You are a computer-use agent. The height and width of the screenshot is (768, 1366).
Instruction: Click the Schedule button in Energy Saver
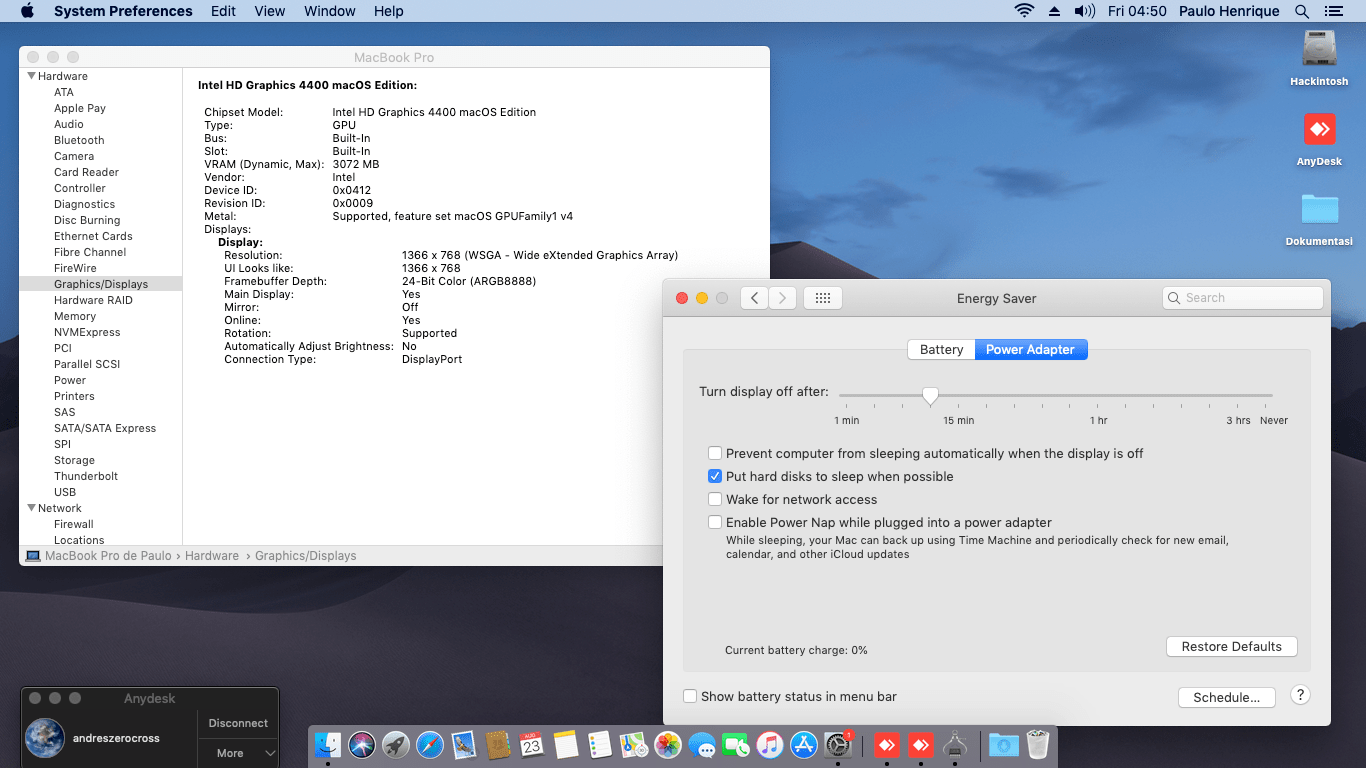coord(1227,697)
